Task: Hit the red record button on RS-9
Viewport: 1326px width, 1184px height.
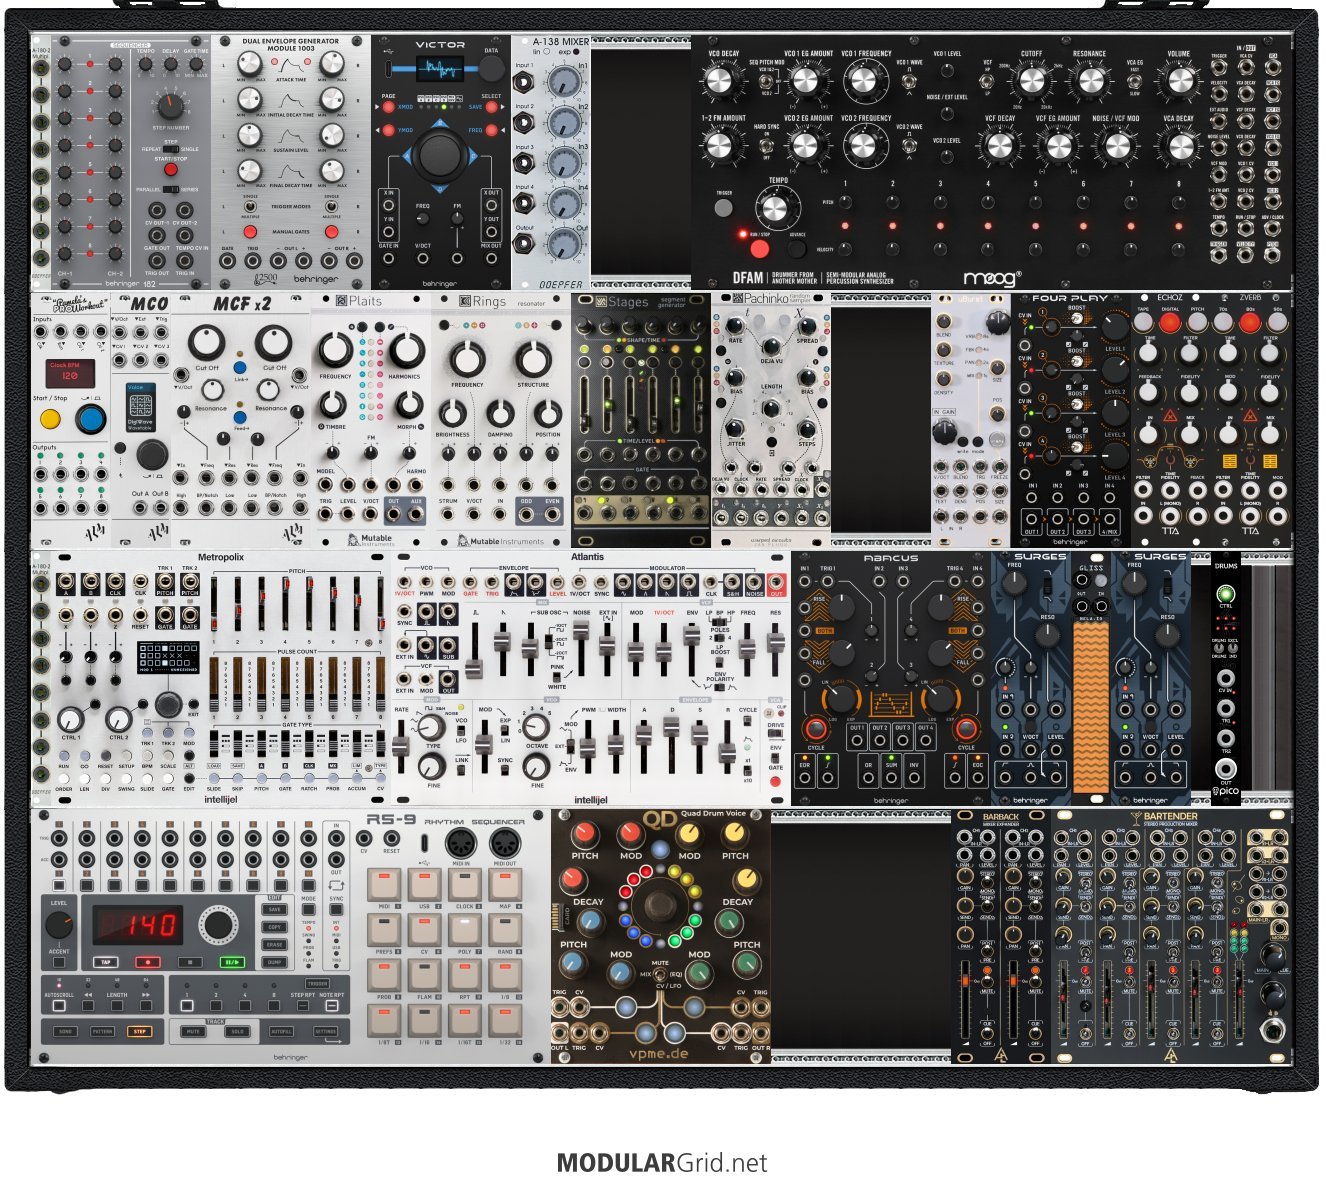Action: tap(147, 962)
